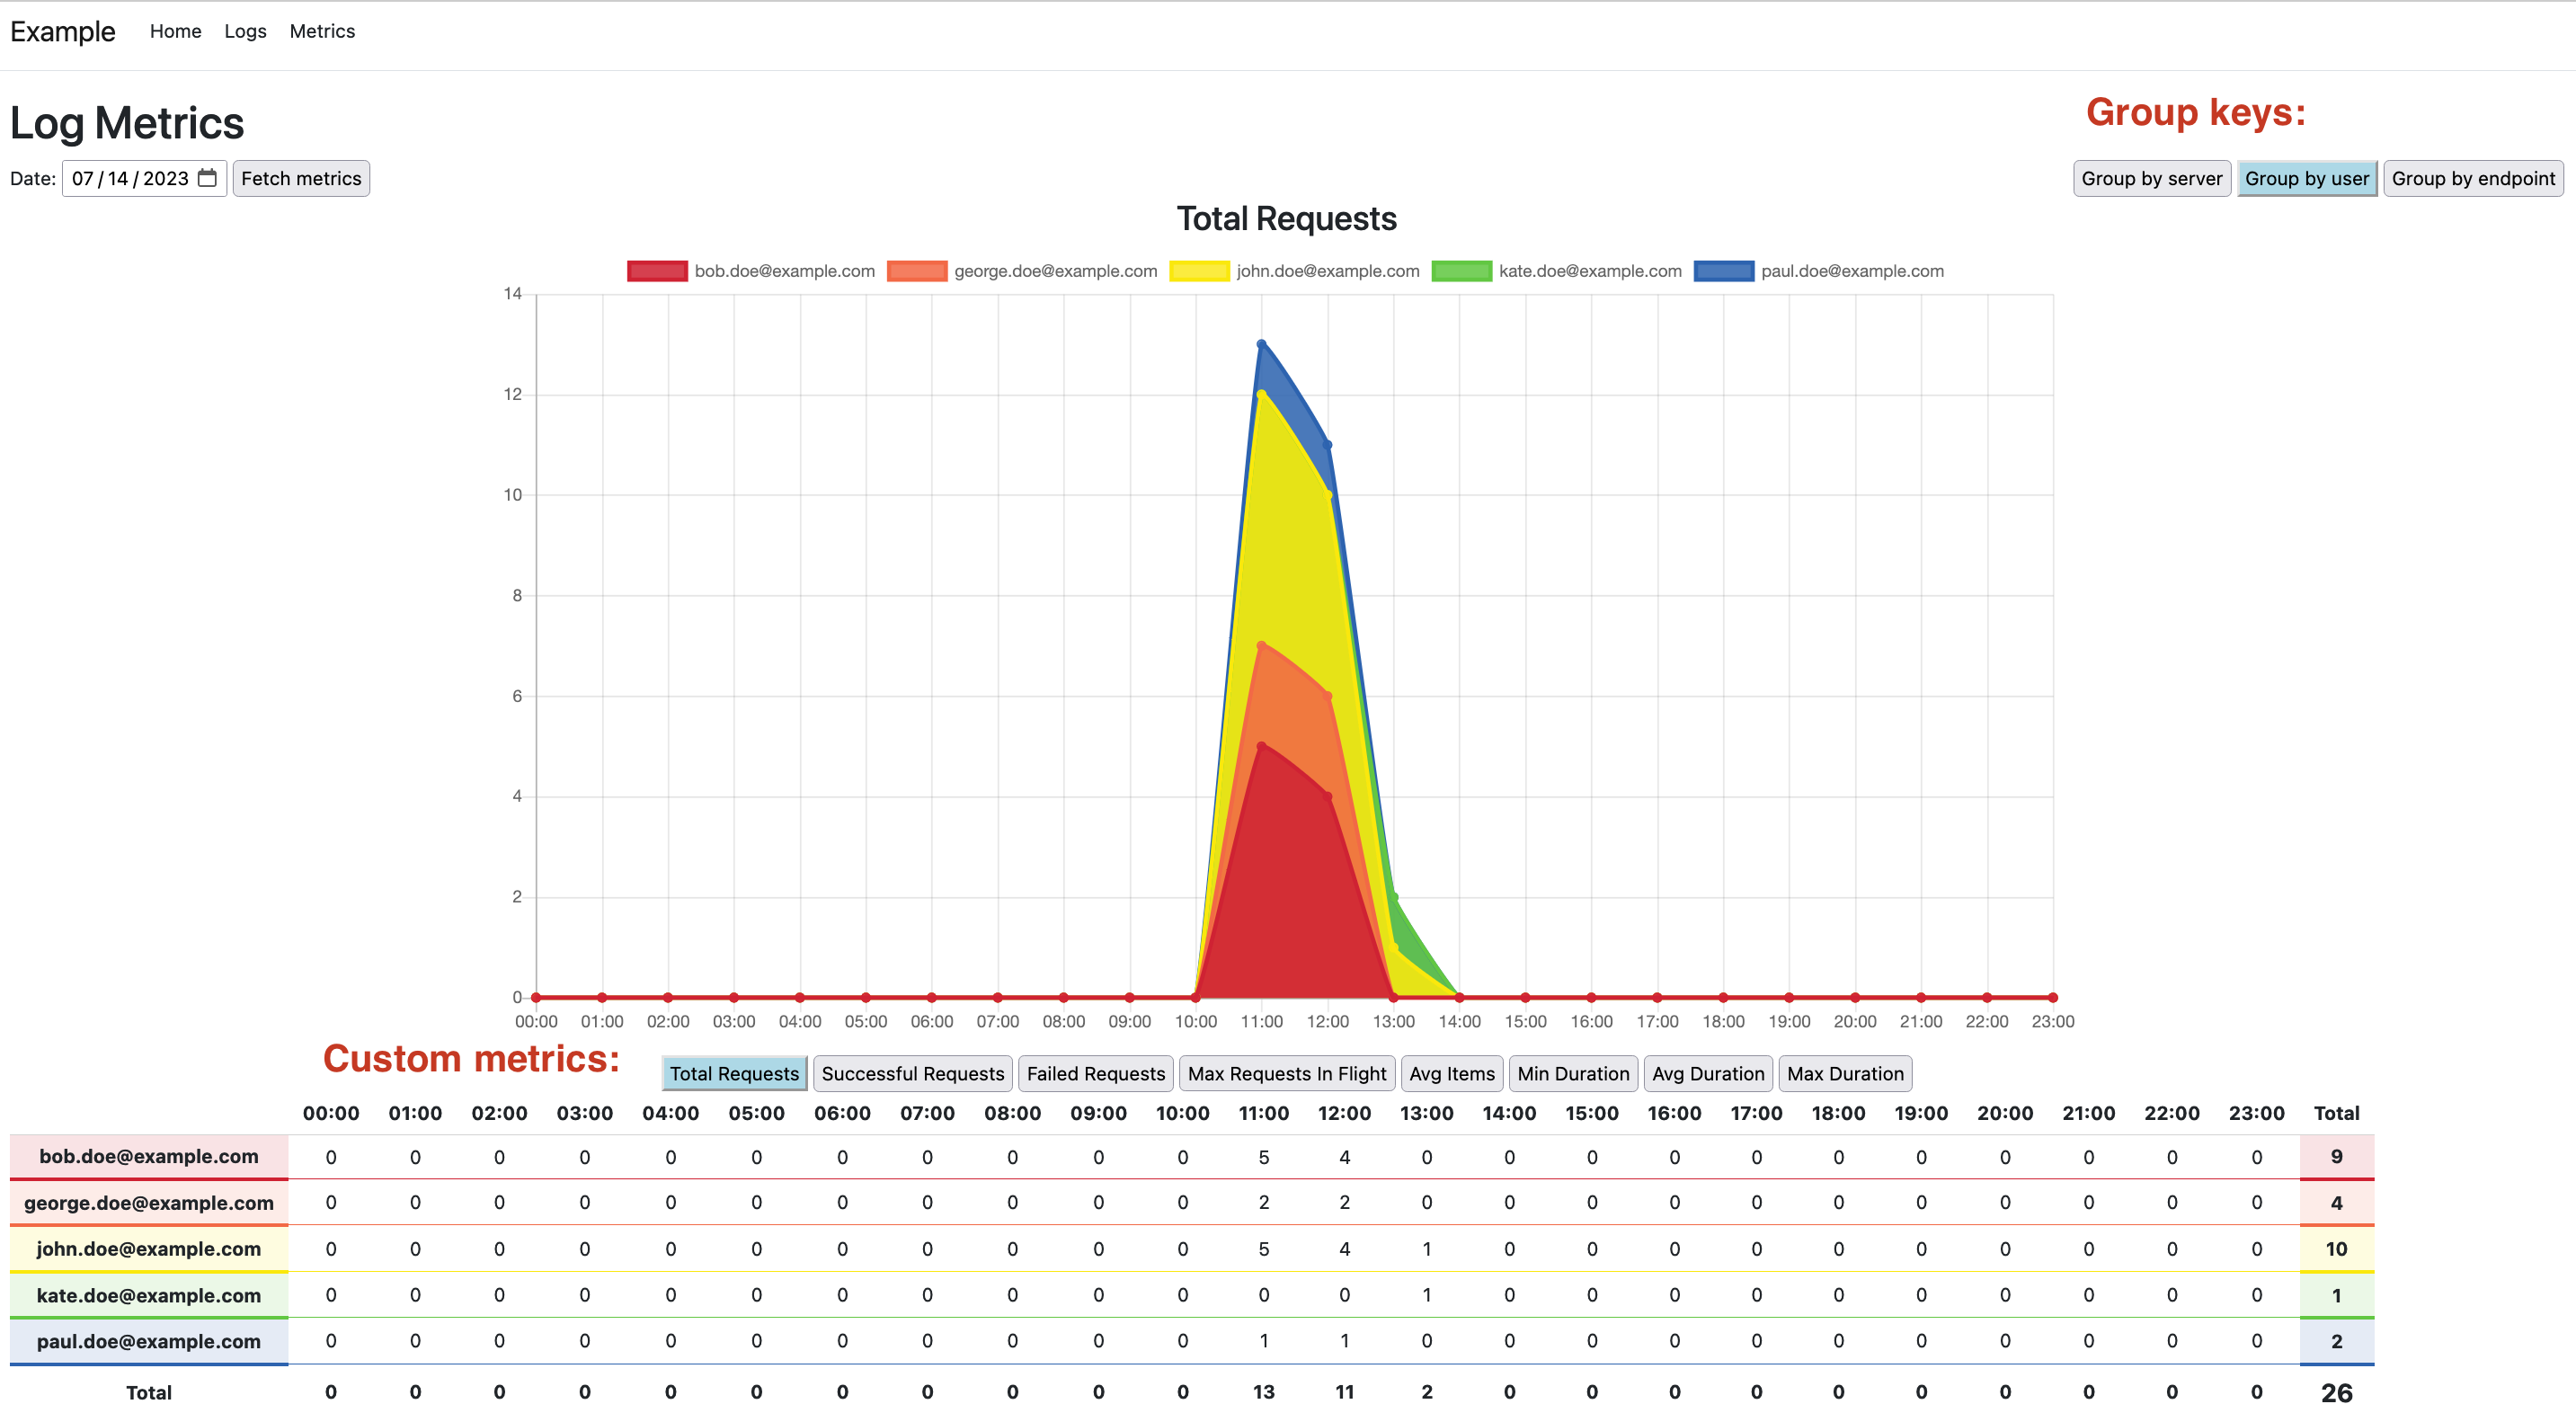Click the bob.doe legend color swatch
2576x1413 pixels.
tap(657, 271)
